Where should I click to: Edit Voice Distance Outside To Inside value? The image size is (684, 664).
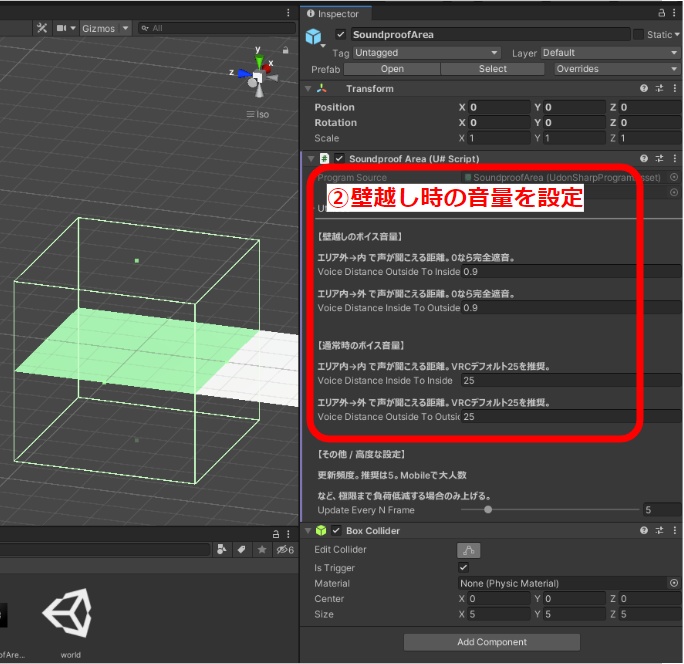tap(571, 272)
